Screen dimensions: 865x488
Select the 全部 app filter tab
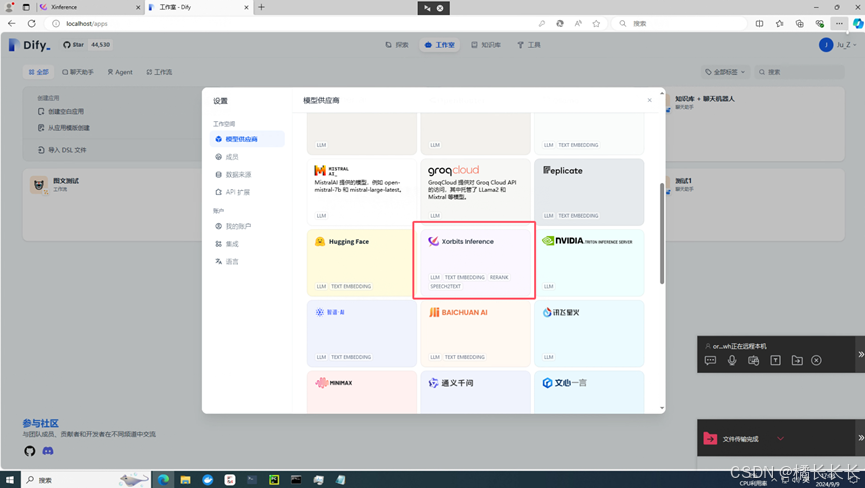[x=39, y=72]
